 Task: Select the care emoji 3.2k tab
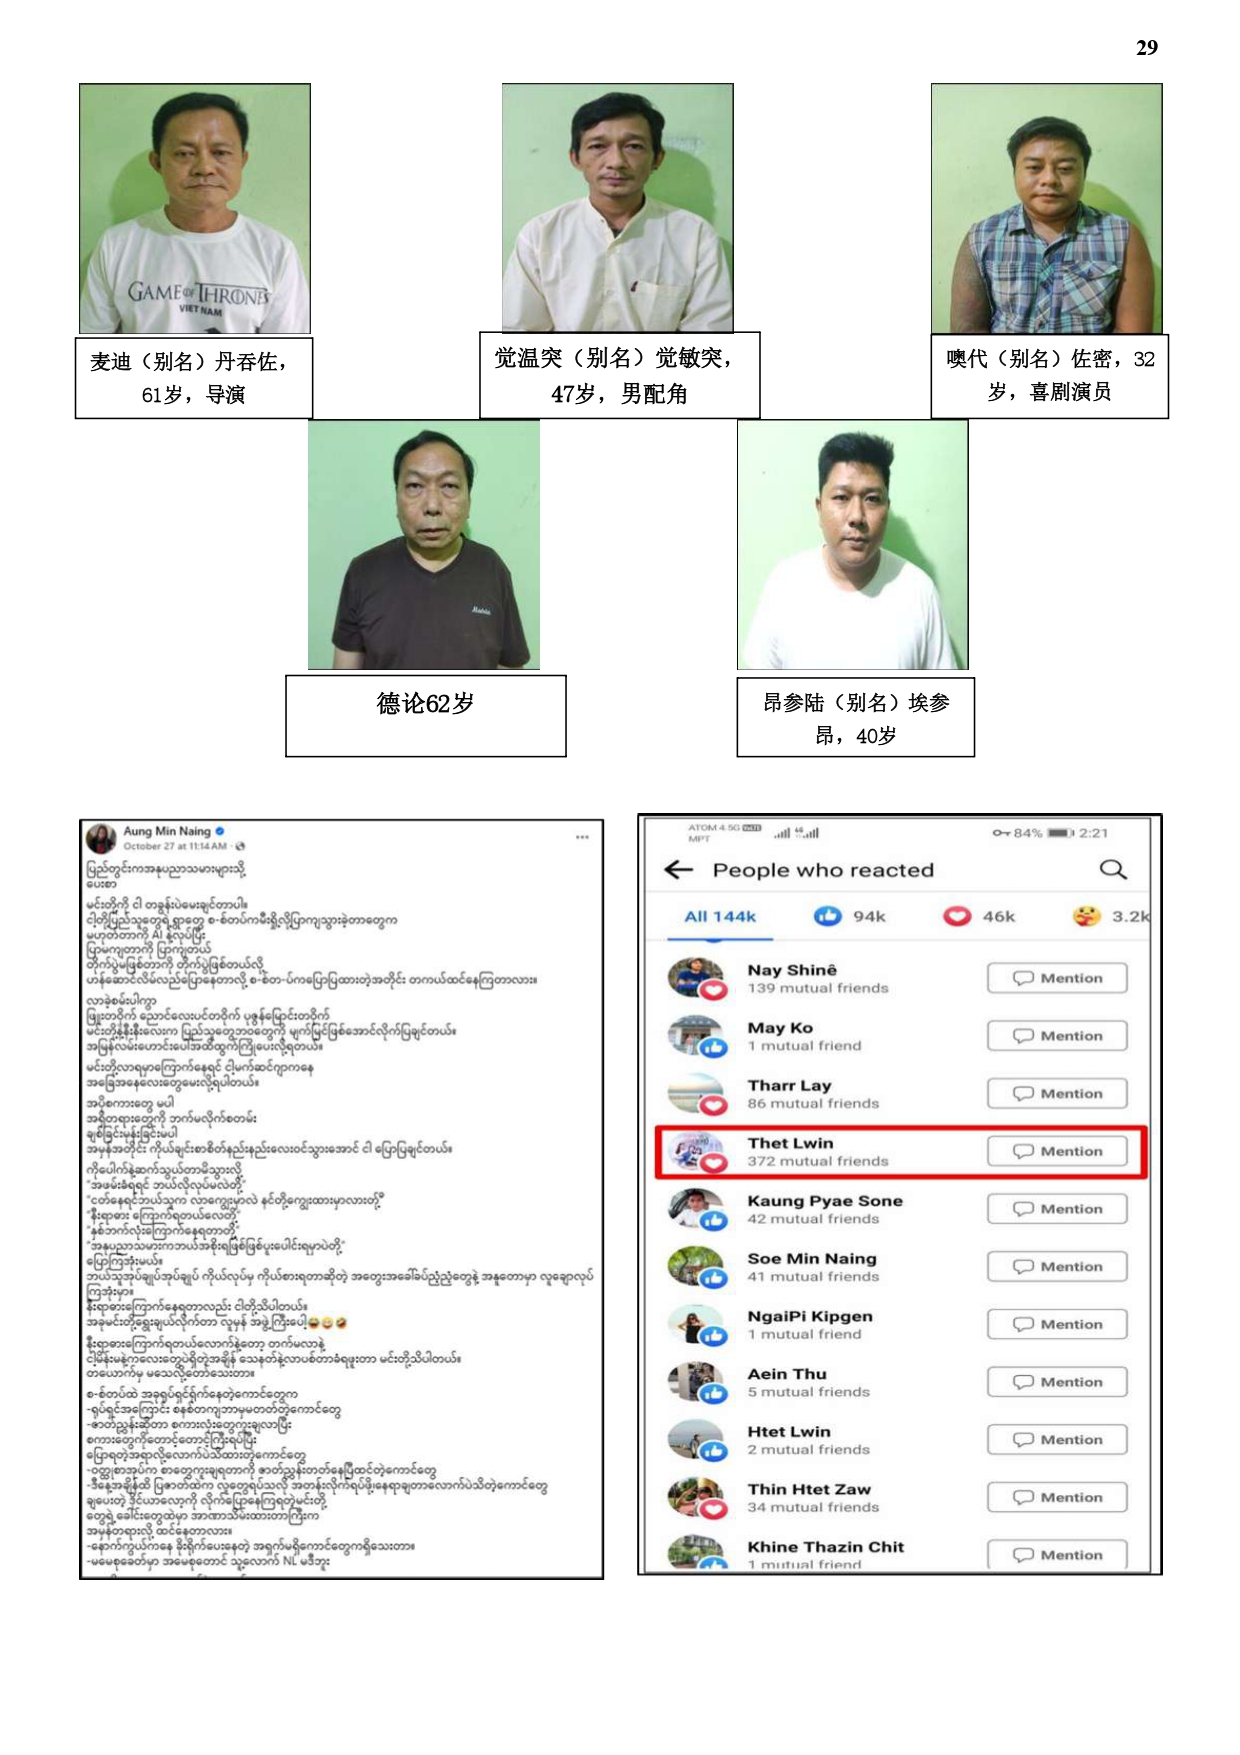pos(1111,916)
